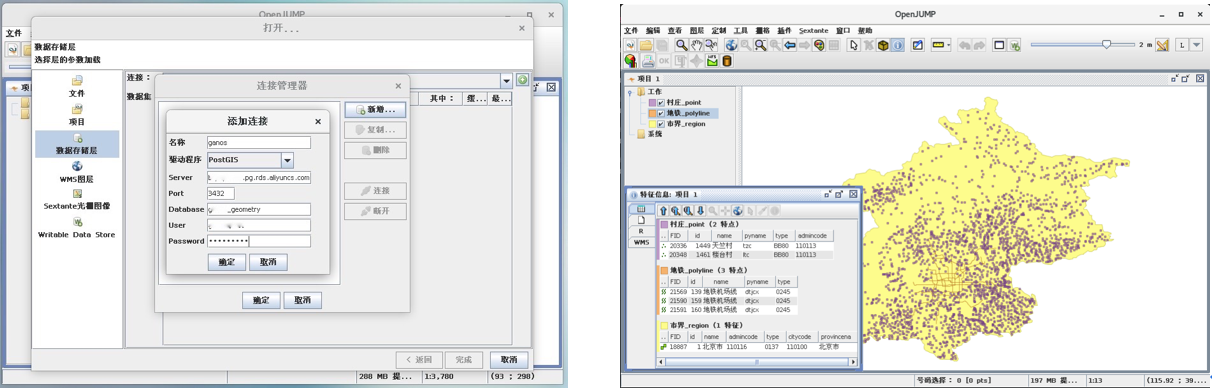Click the colored globe layer icon on second row
Viewport: 1212px width, 390px height.
click(x=630, y=61)
